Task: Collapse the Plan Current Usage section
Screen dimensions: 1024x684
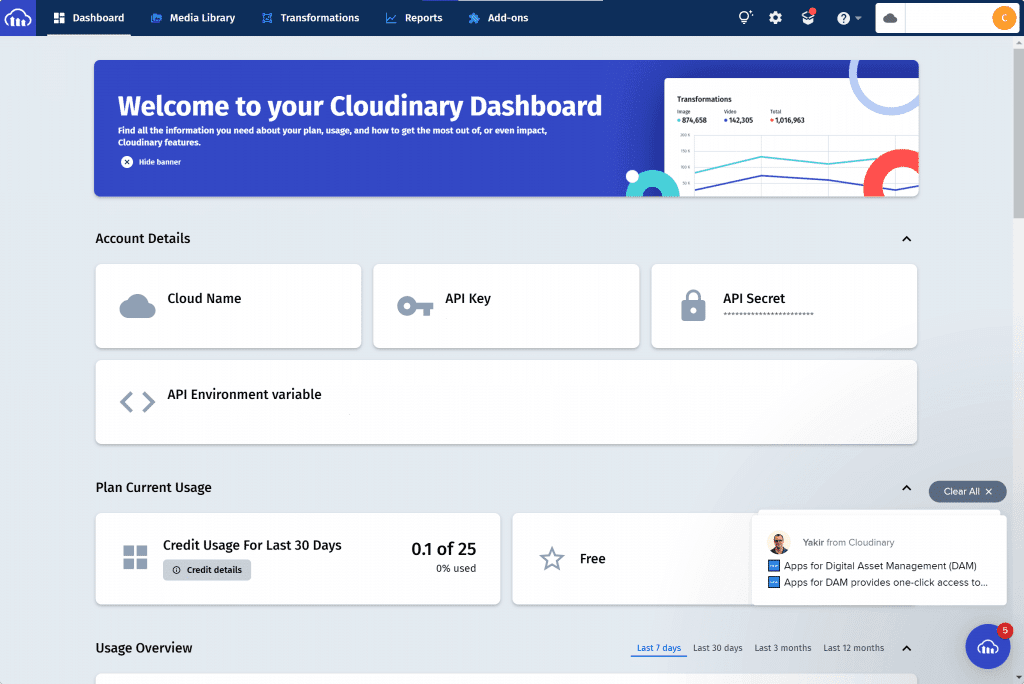Action: click(906, 488)
